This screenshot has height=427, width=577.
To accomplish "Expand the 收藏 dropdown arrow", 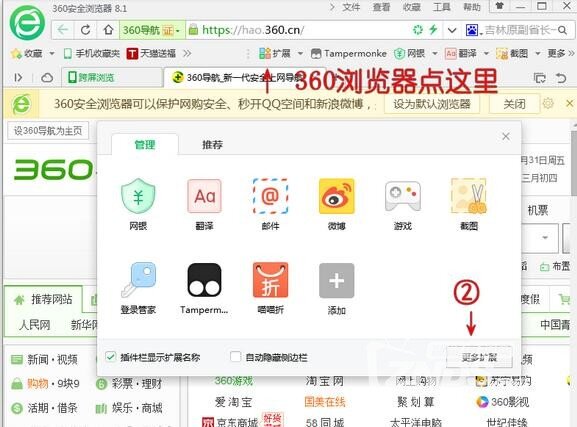I will 52,54.
